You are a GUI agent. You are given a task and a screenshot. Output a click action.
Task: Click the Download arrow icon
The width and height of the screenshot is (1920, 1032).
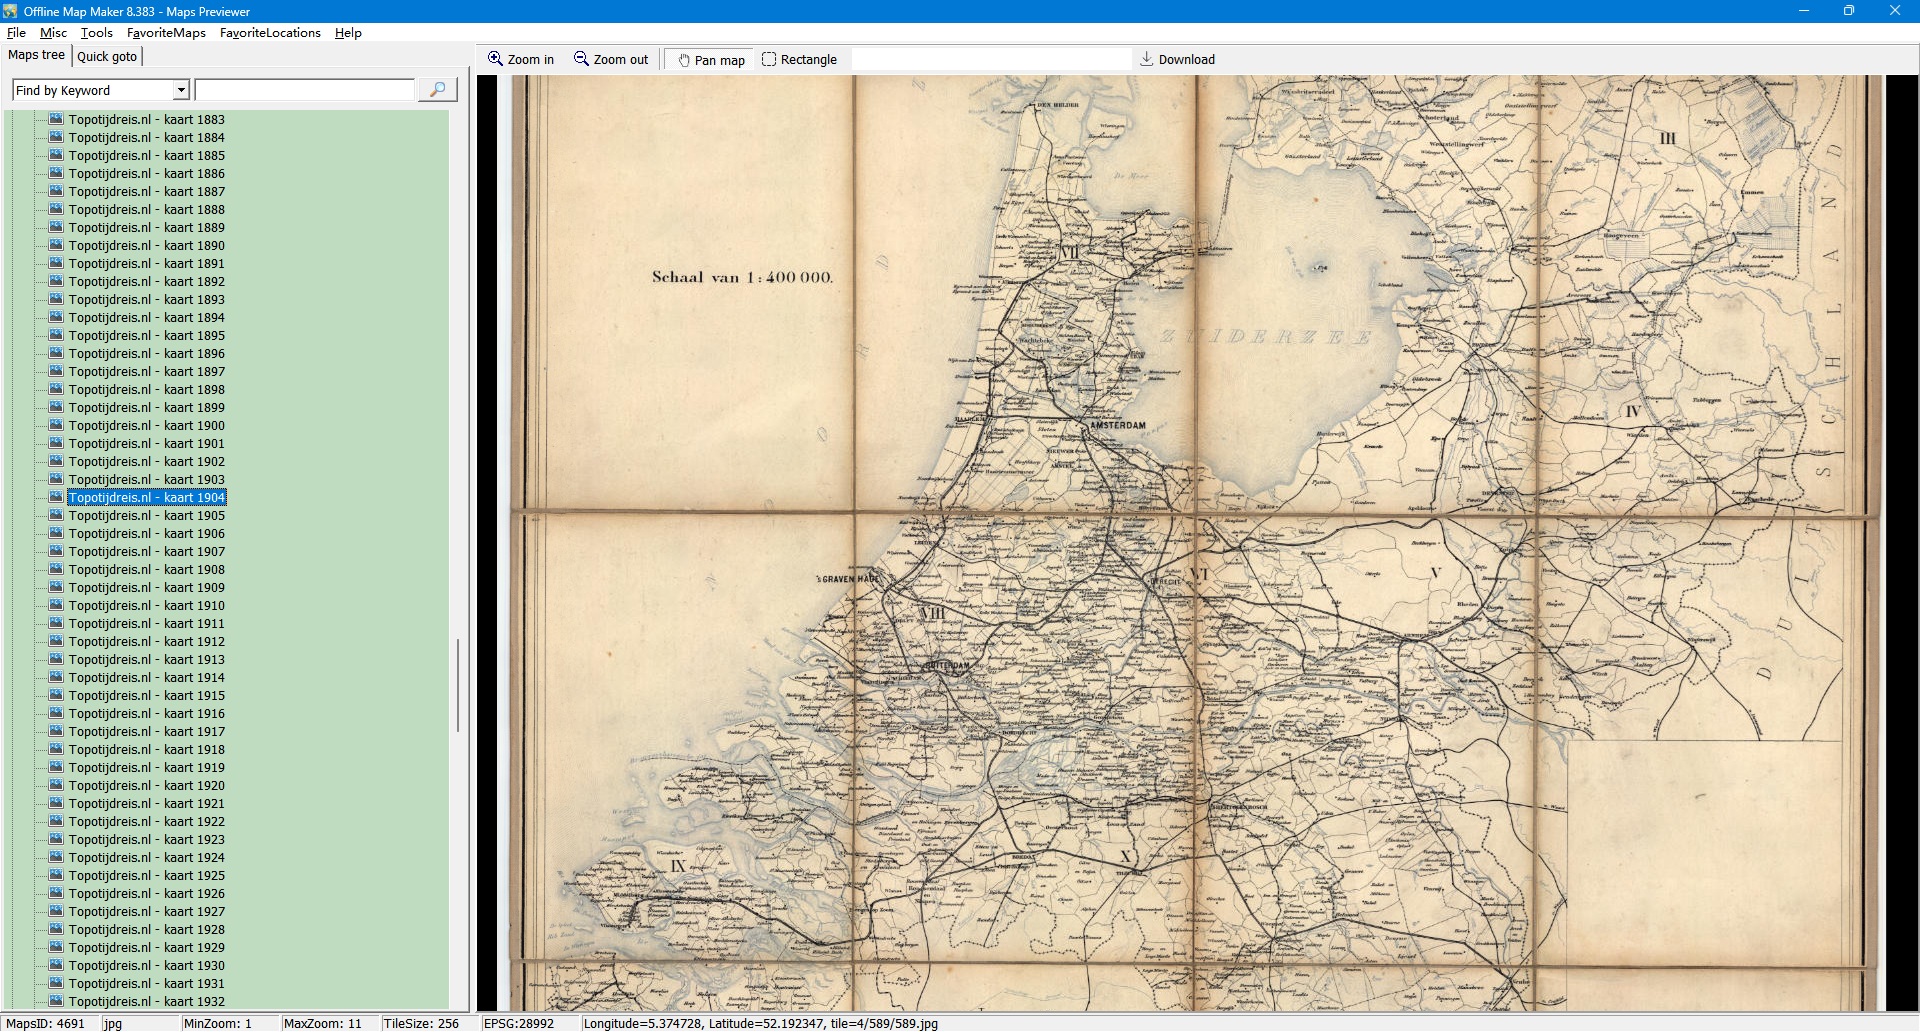click(x=1147, y=59)
